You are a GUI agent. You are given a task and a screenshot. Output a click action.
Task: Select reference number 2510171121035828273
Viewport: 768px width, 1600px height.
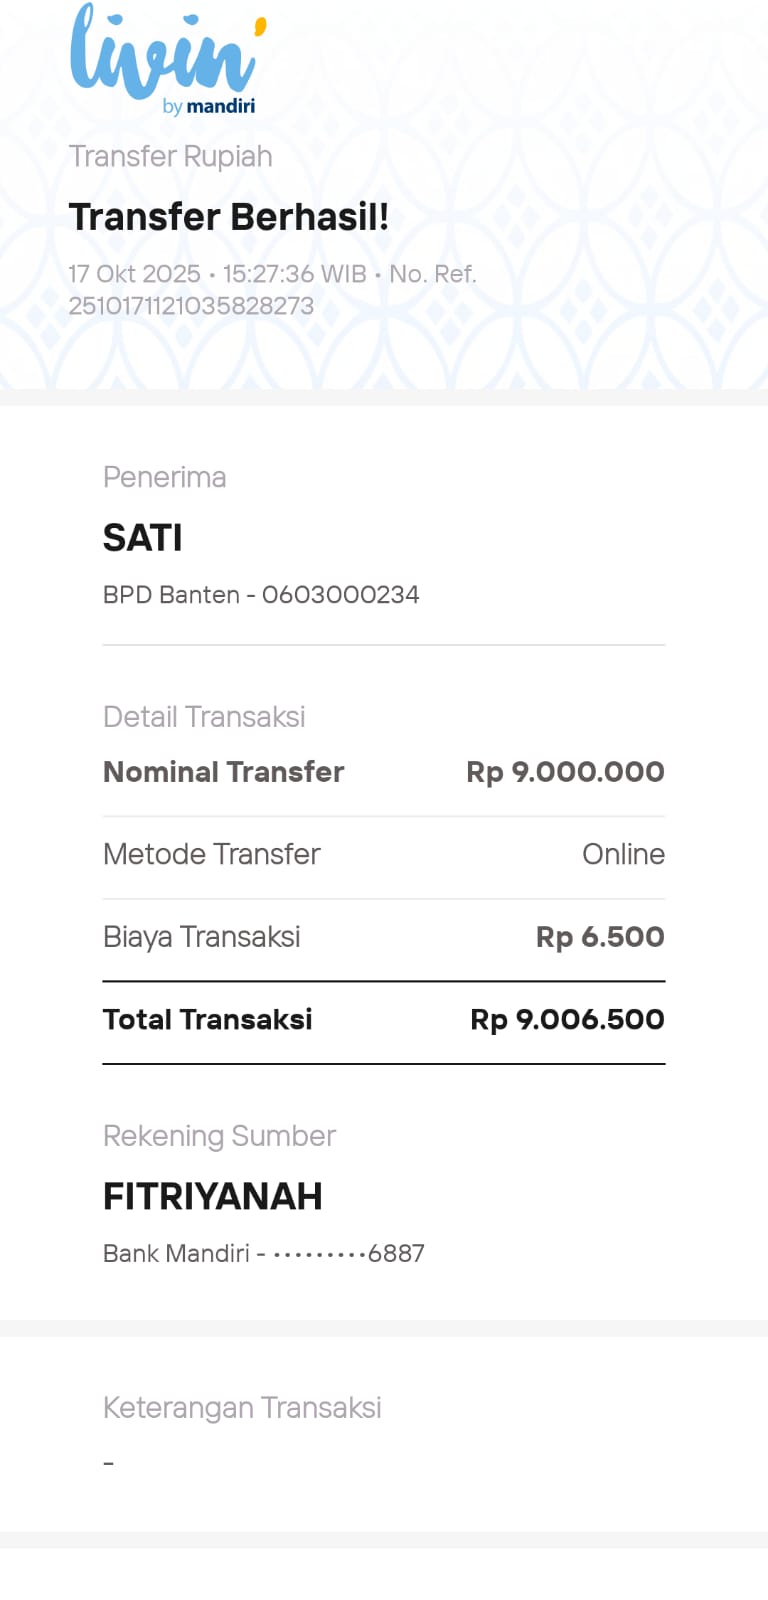tap(191, 306)
